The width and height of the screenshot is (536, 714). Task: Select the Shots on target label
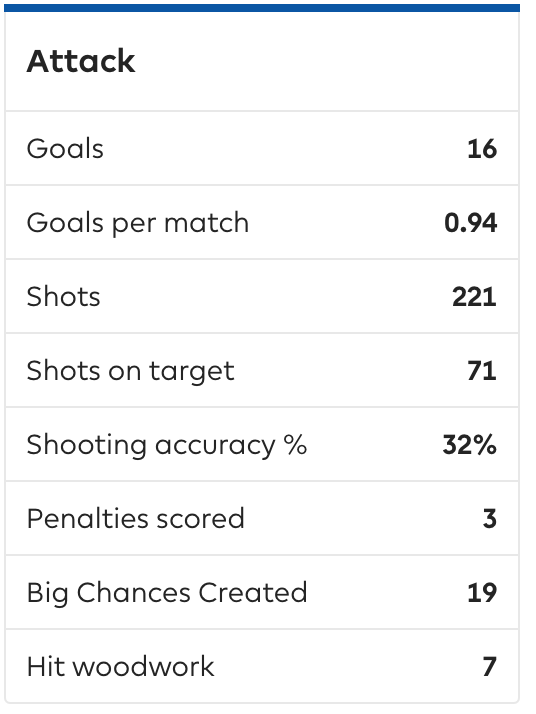pyautogui.click(x=130, y=371)
